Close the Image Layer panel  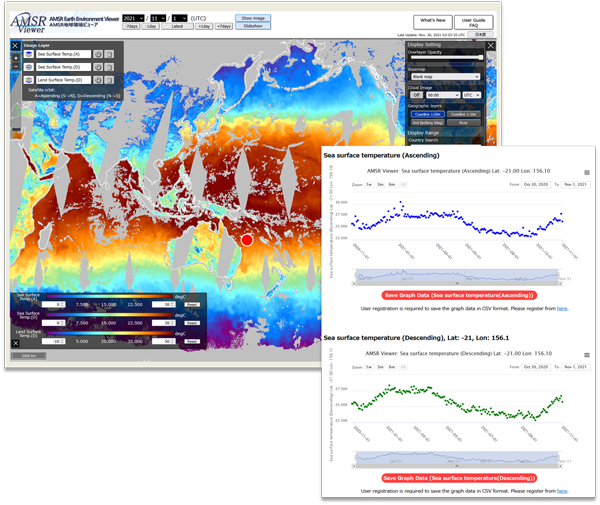coord(15,46)
